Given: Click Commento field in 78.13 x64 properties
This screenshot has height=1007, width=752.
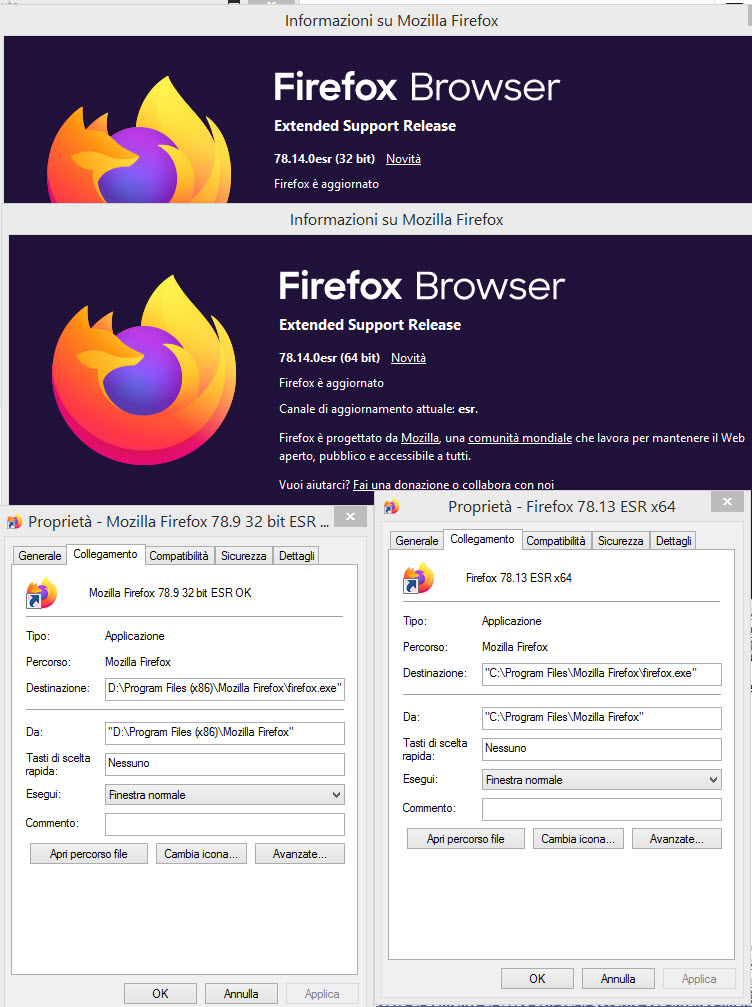Looking at the screenshot, I should (x=602, y=809).
